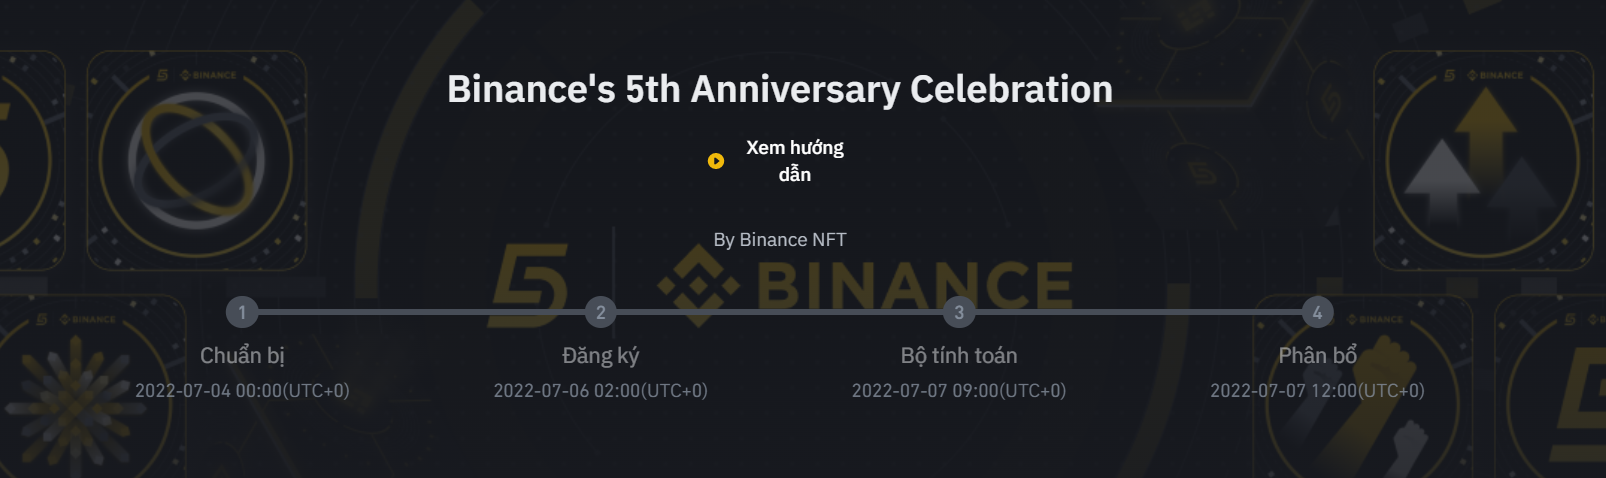Click the Binance's 5th Anniversary Celebration title
Image resolution: width=1606 pixels, height=478 pixels.
point(780,89)
